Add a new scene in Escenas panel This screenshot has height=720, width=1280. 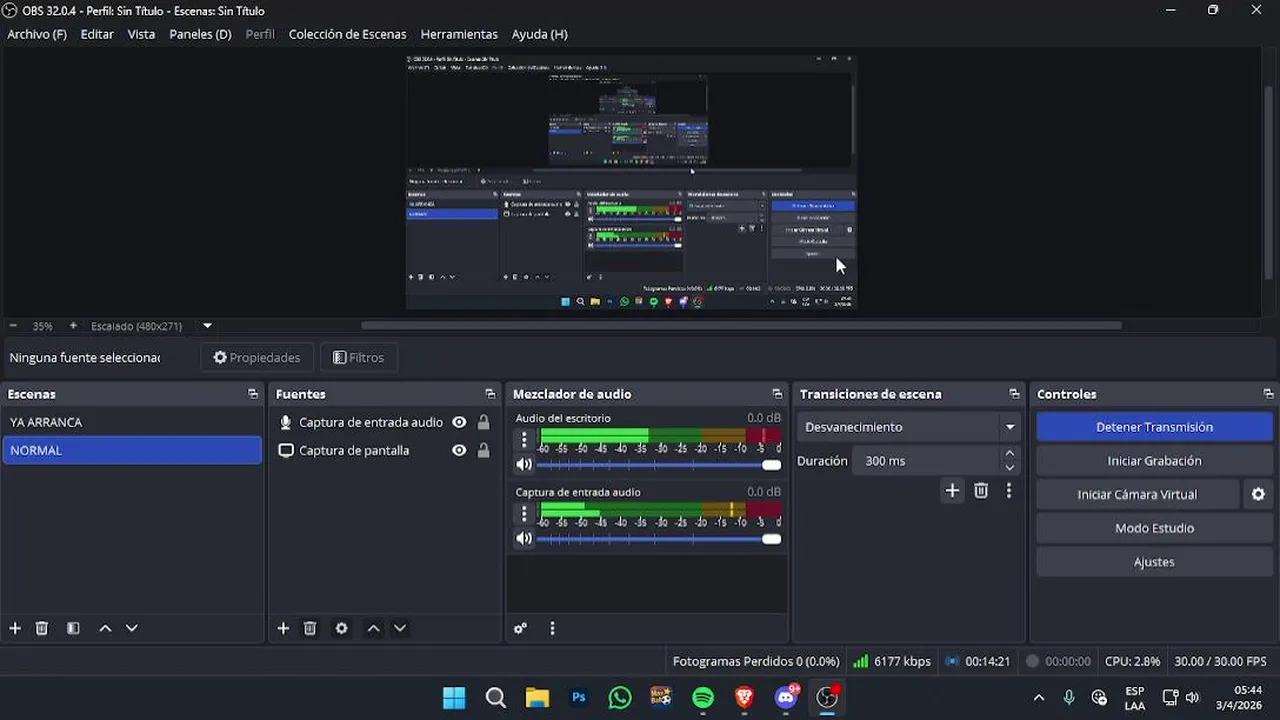pyautogui.click(x=15, y=628)
